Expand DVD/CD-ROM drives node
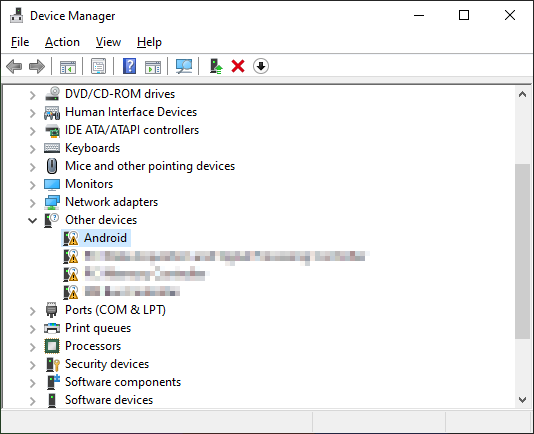This screenshot has width=534, height=434. (32, 95)
